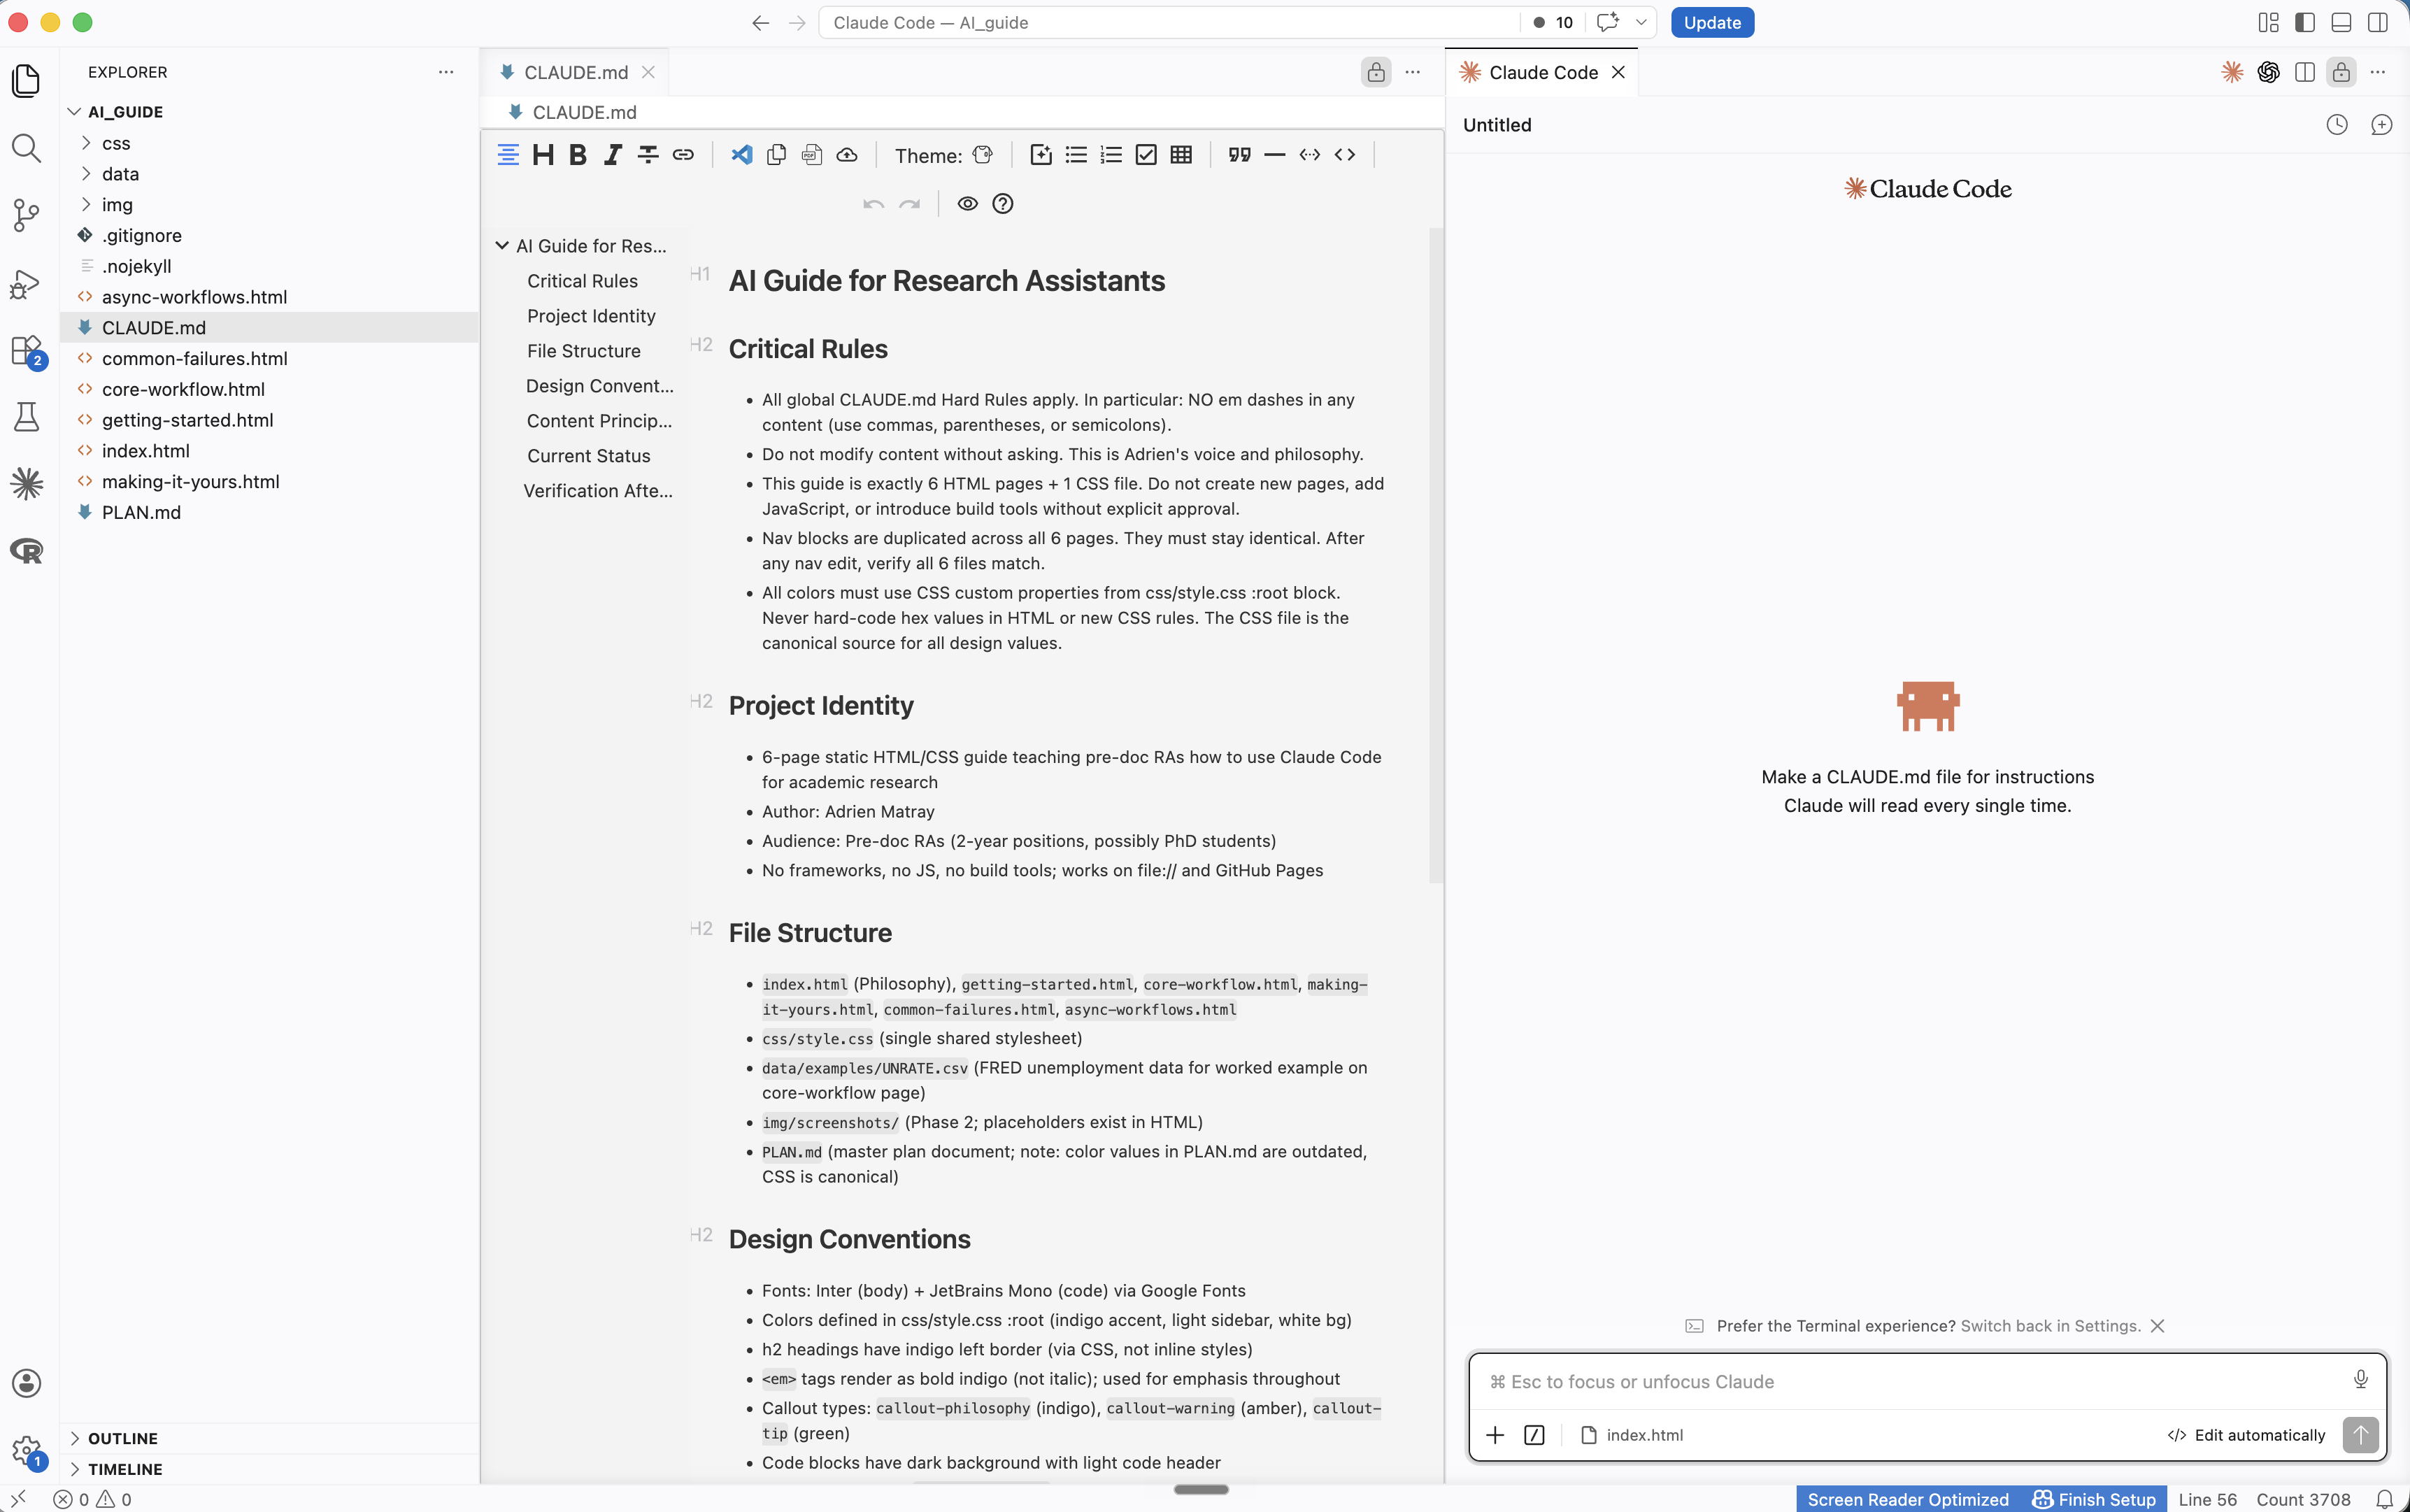Image resolution: width=2410 pixels, height=1512 pixels.
Task: Insert a numbered list
Action: (x=1111, y=155)
